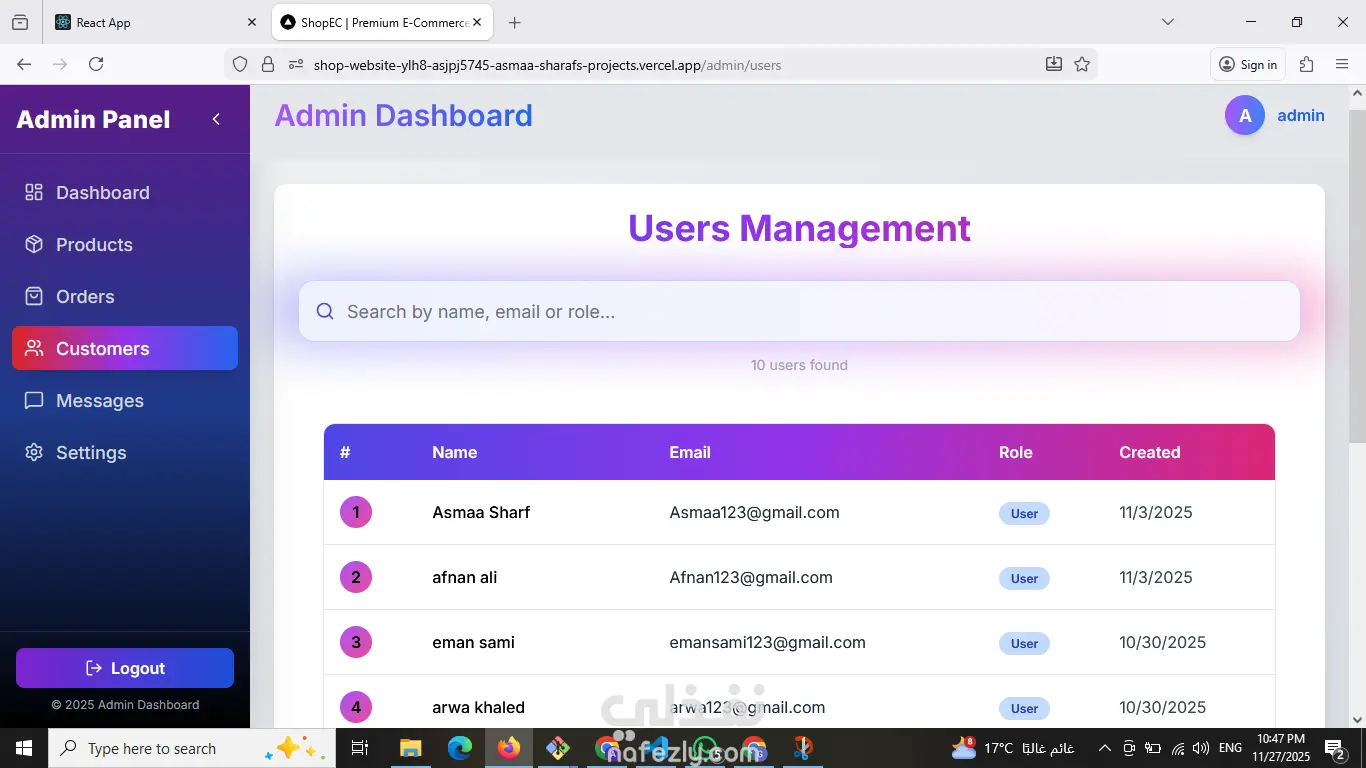Open the Firefox extensions menu

[x=1306, y=64]
